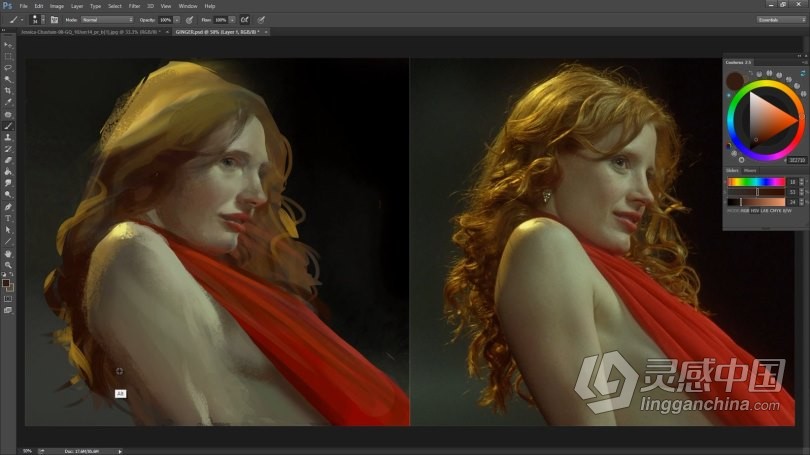Open the tool preset picker arrow
The height and width of the screenshot is (455, 810).
click(x=22, y=20)
